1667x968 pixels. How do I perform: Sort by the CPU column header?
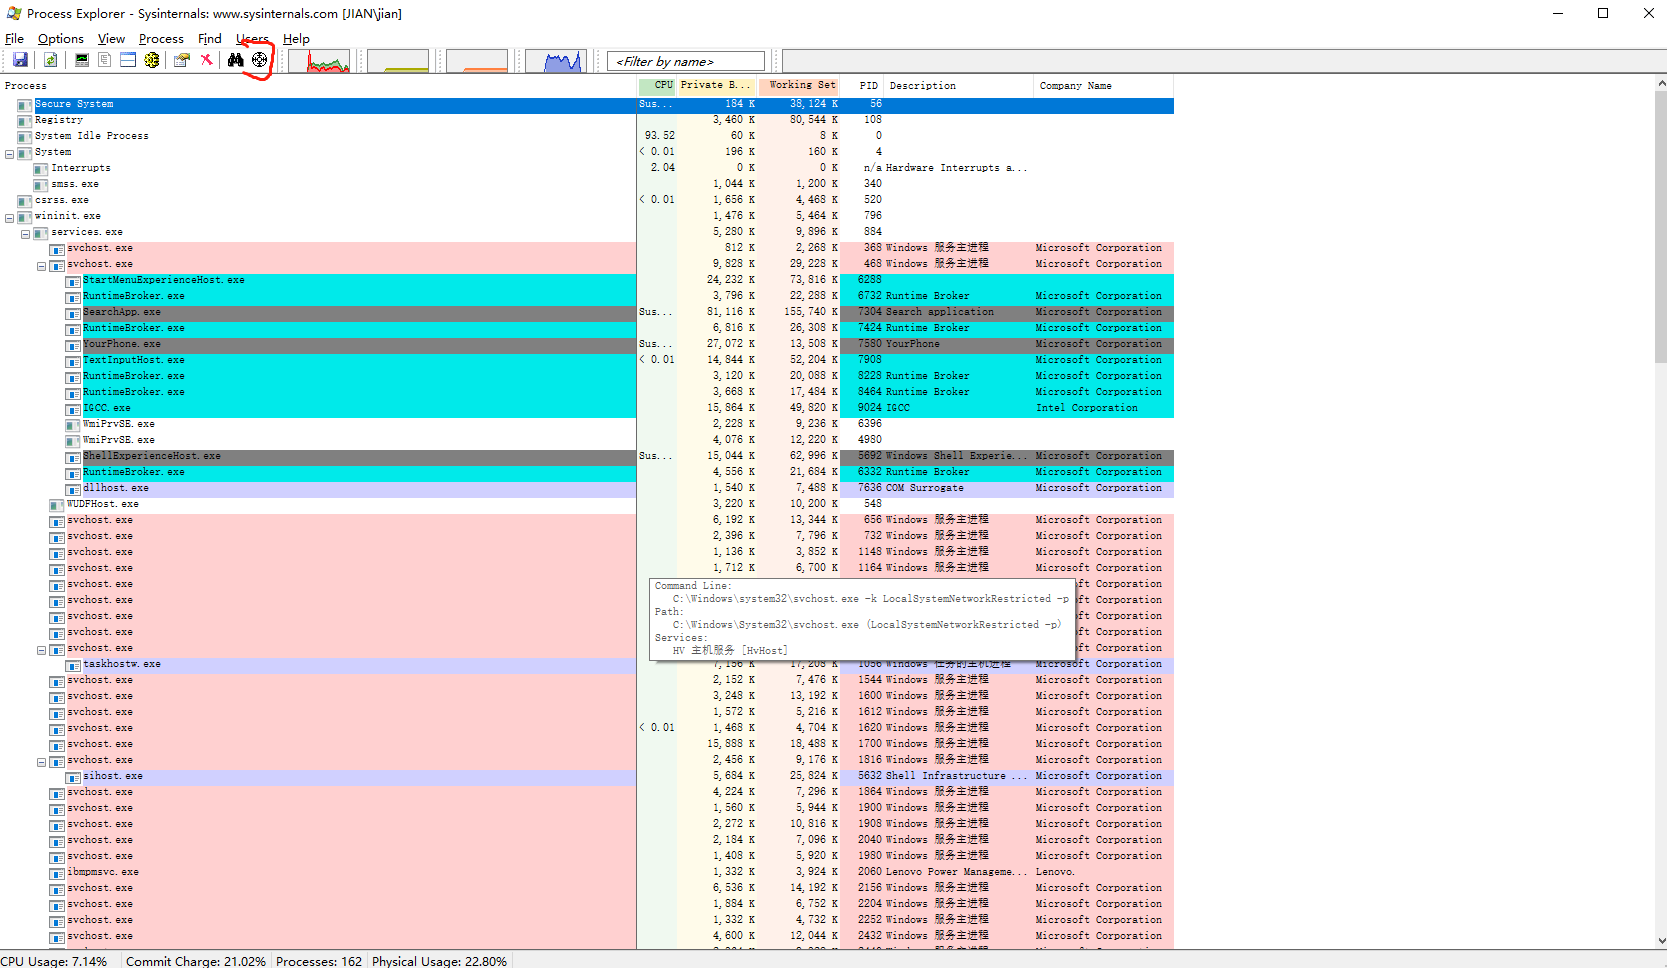pos(657,86)
